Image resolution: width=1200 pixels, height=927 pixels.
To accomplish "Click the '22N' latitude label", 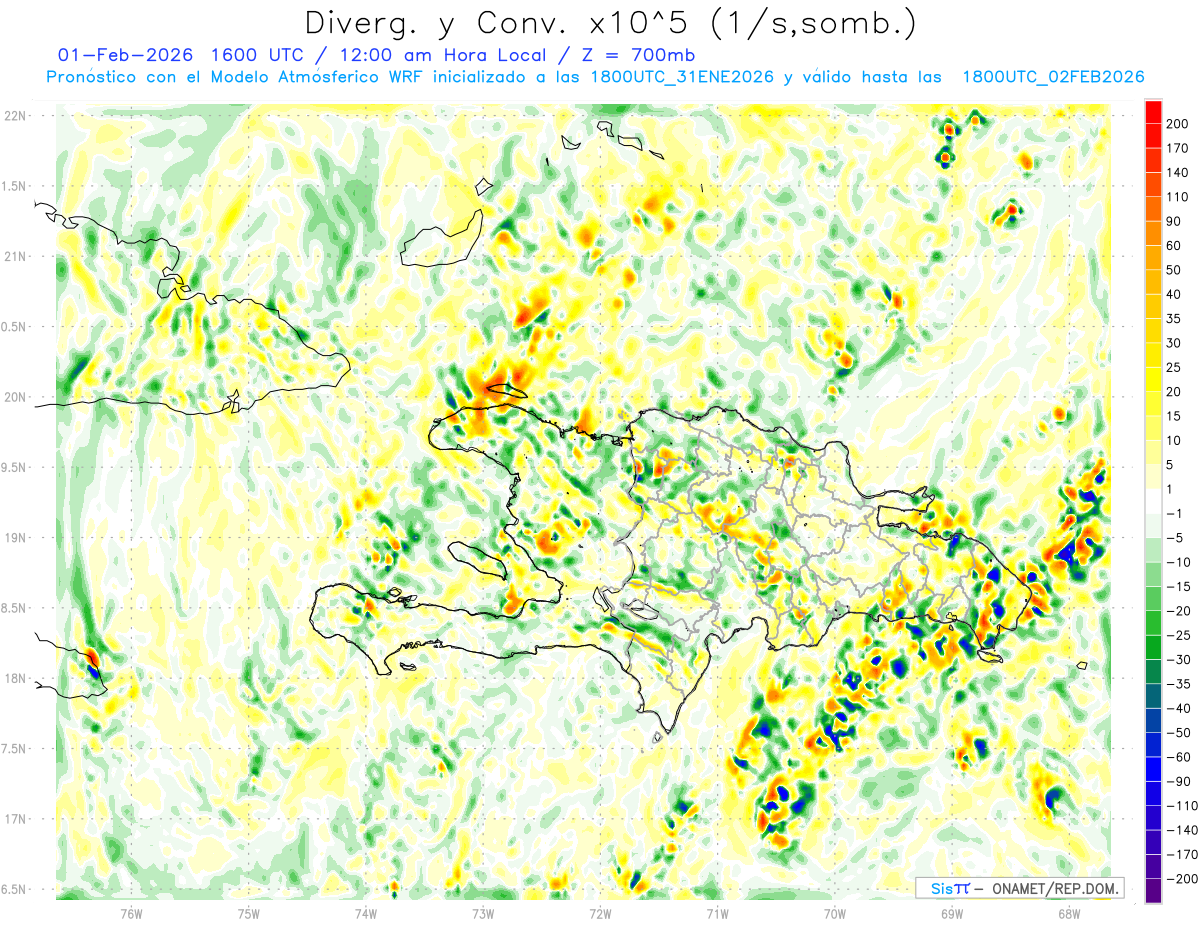I will click(15, 116).
